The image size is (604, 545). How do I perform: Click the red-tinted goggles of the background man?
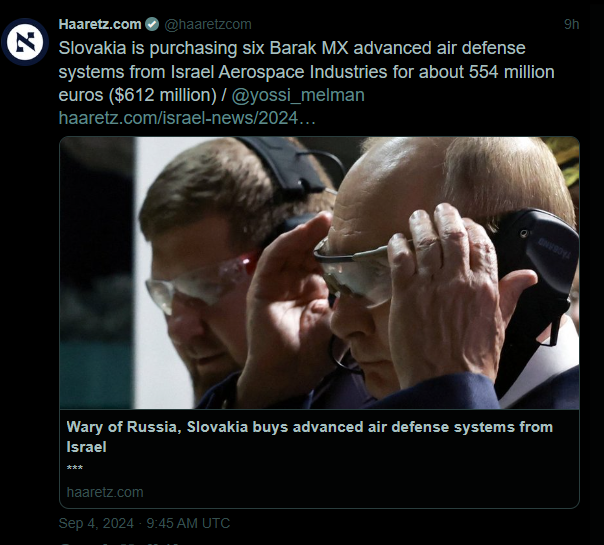pyautogui.click(x=201, y=280)
